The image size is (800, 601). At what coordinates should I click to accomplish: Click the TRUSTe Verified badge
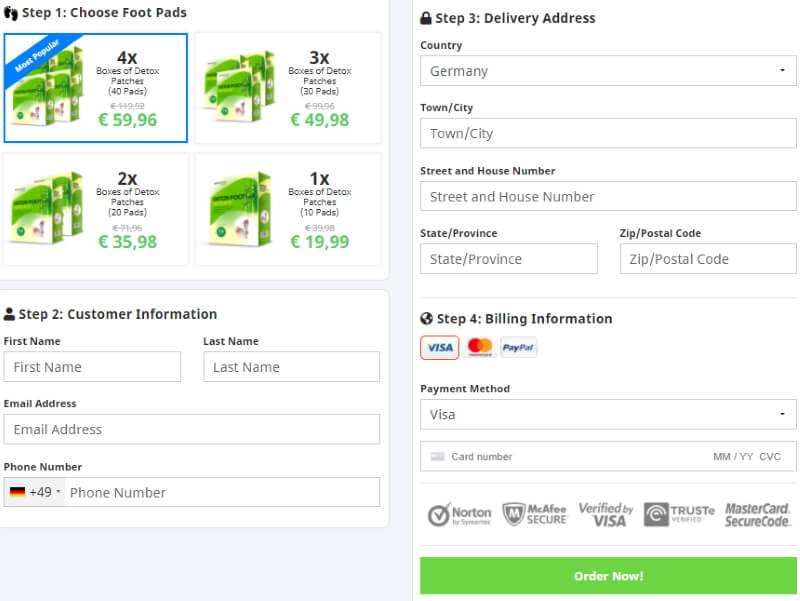(x=679, y=515)
